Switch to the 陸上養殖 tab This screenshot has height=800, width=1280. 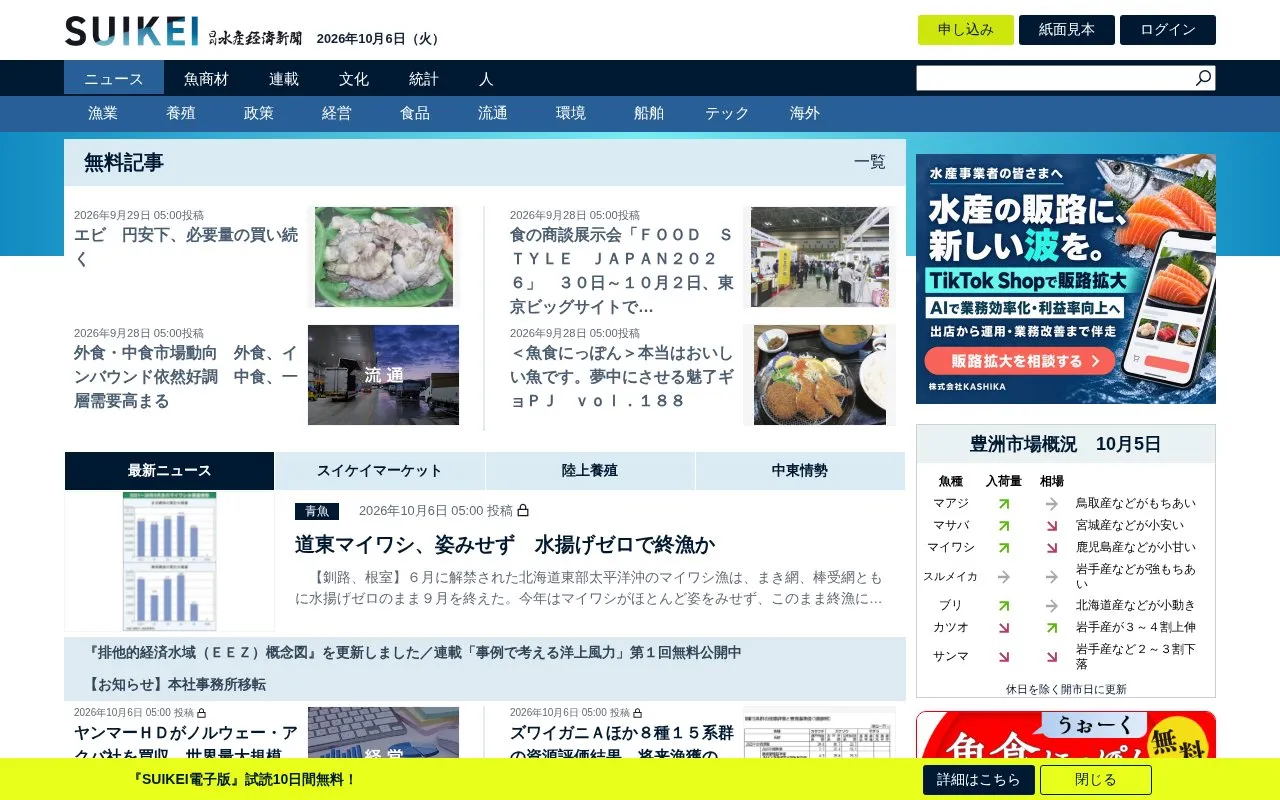[590, 471]
